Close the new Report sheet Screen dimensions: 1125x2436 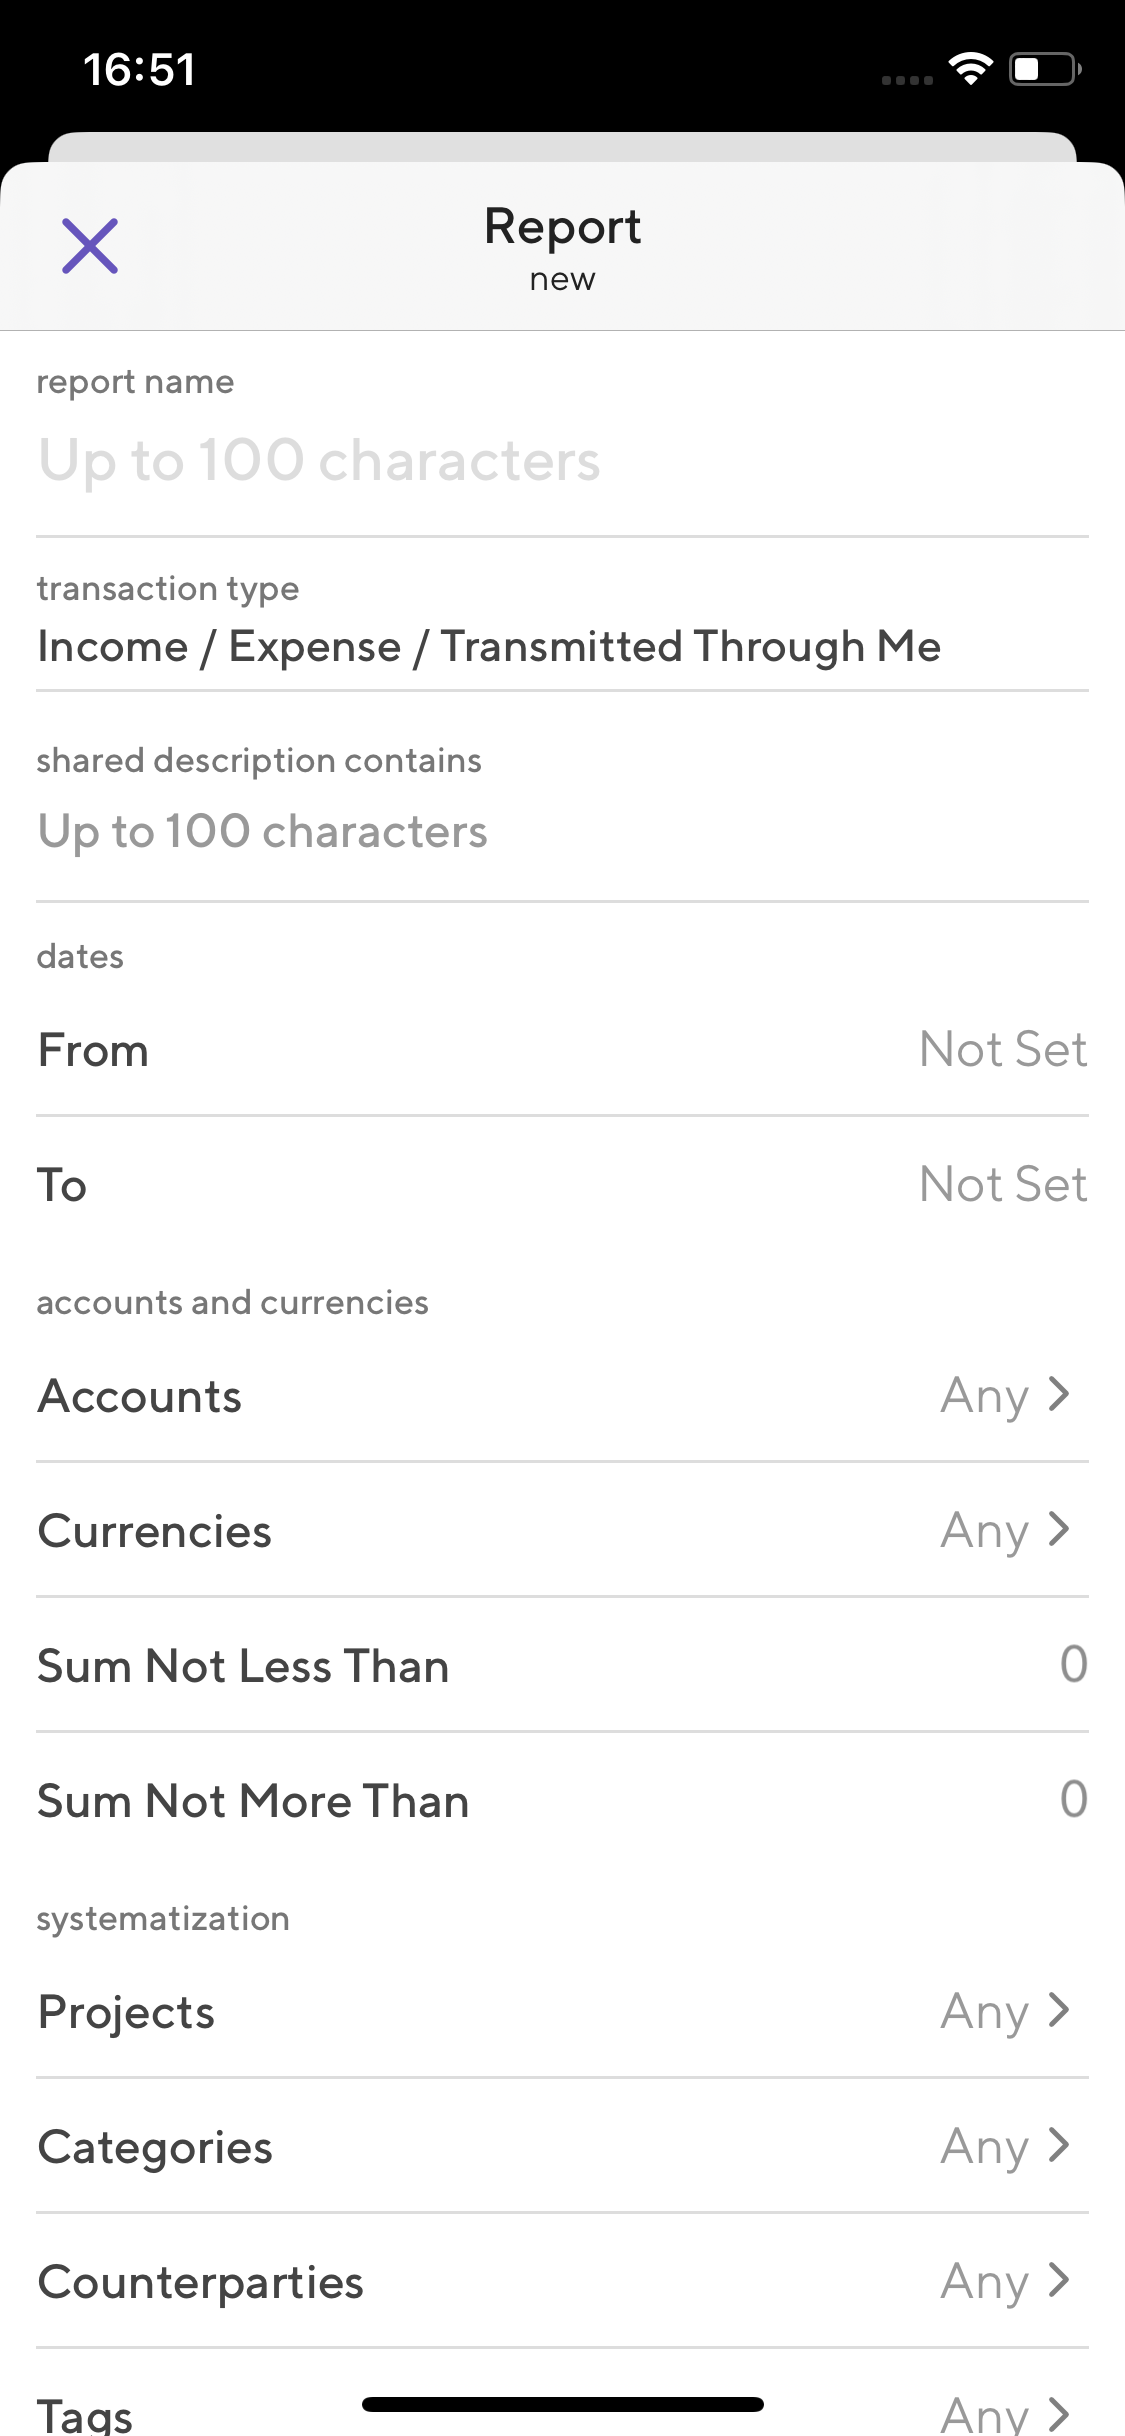click(x=90, y=246)
